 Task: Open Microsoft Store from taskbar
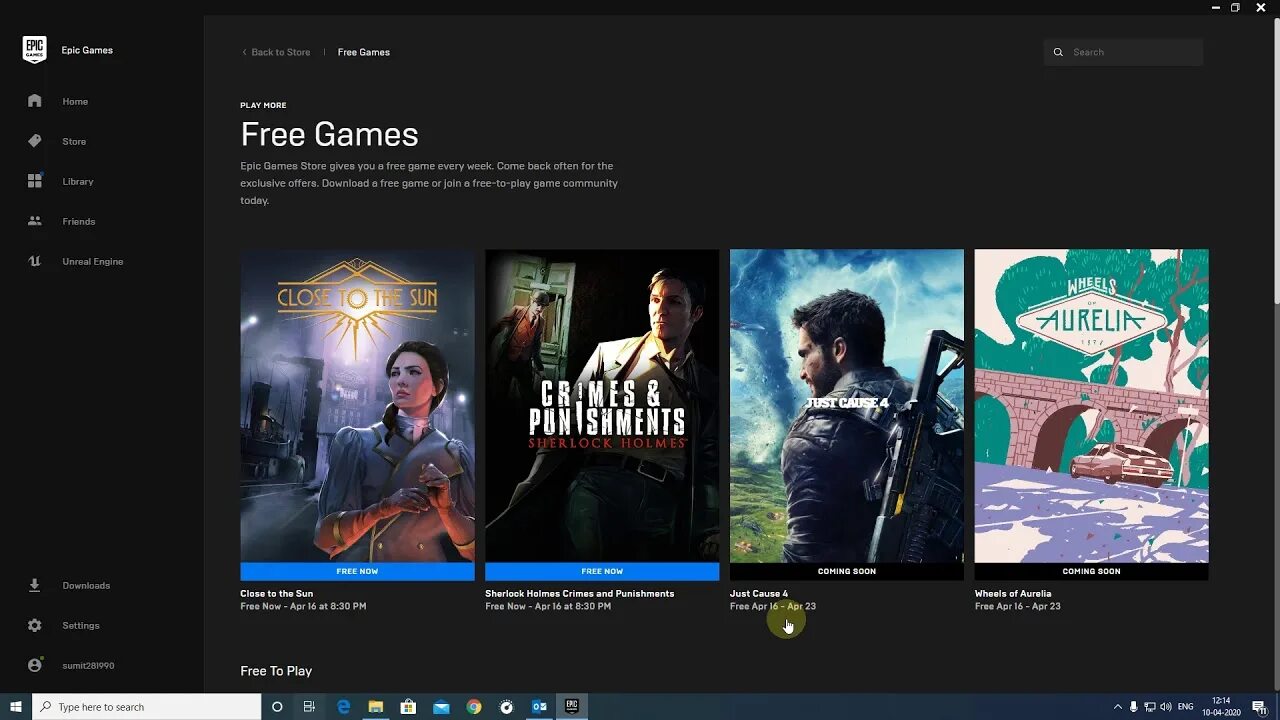pos(408,707)
